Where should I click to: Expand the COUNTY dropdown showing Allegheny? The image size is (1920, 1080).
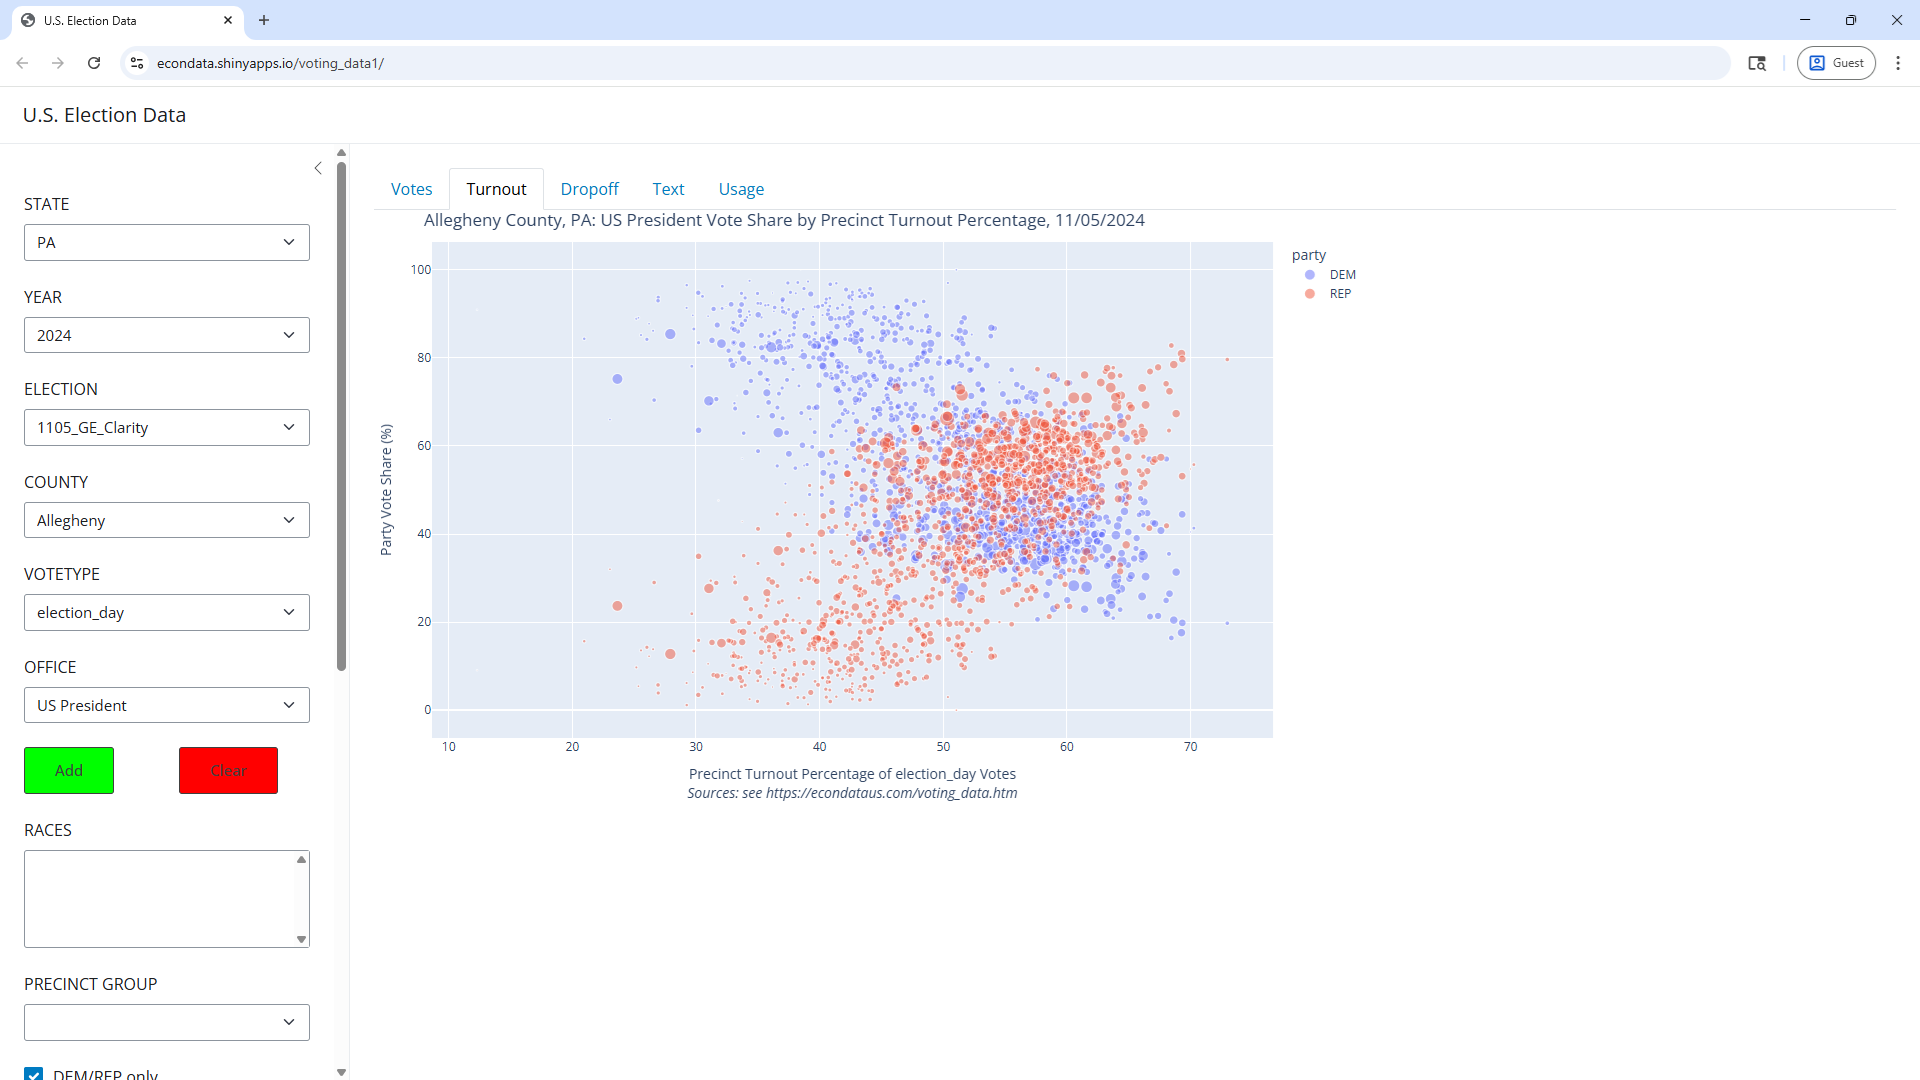coord(167,520)
